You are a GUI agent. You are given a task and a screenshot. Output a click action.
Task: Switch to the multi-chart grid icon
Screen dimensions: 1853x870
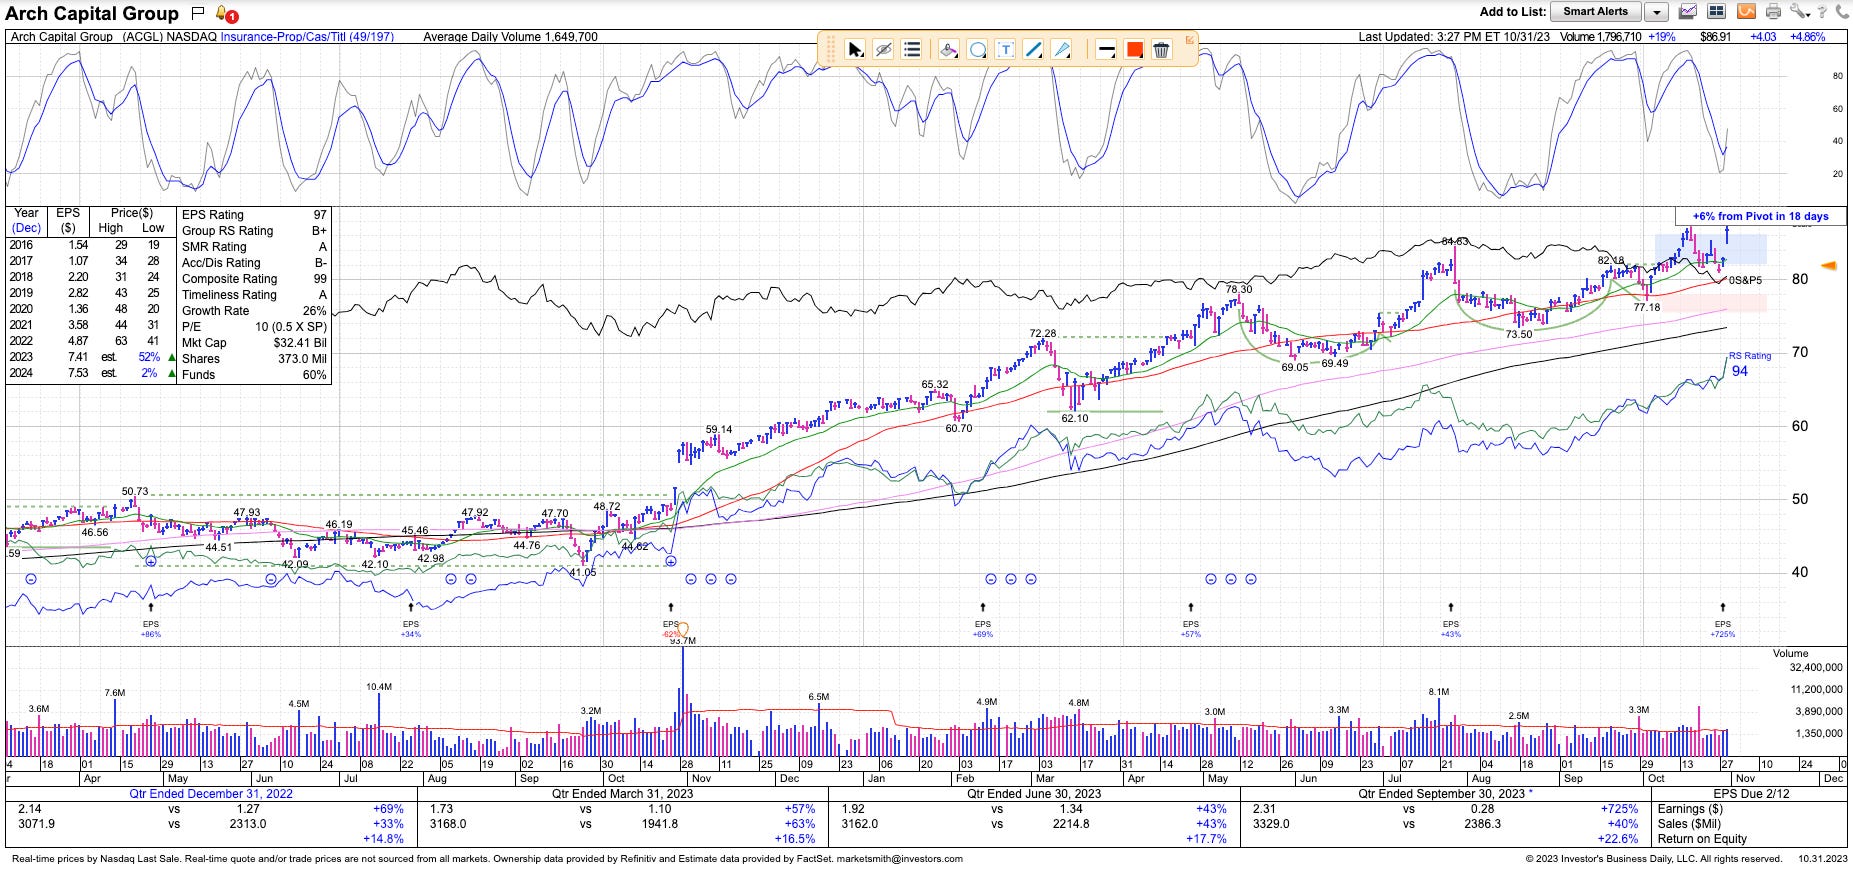tap(1716, 12)
